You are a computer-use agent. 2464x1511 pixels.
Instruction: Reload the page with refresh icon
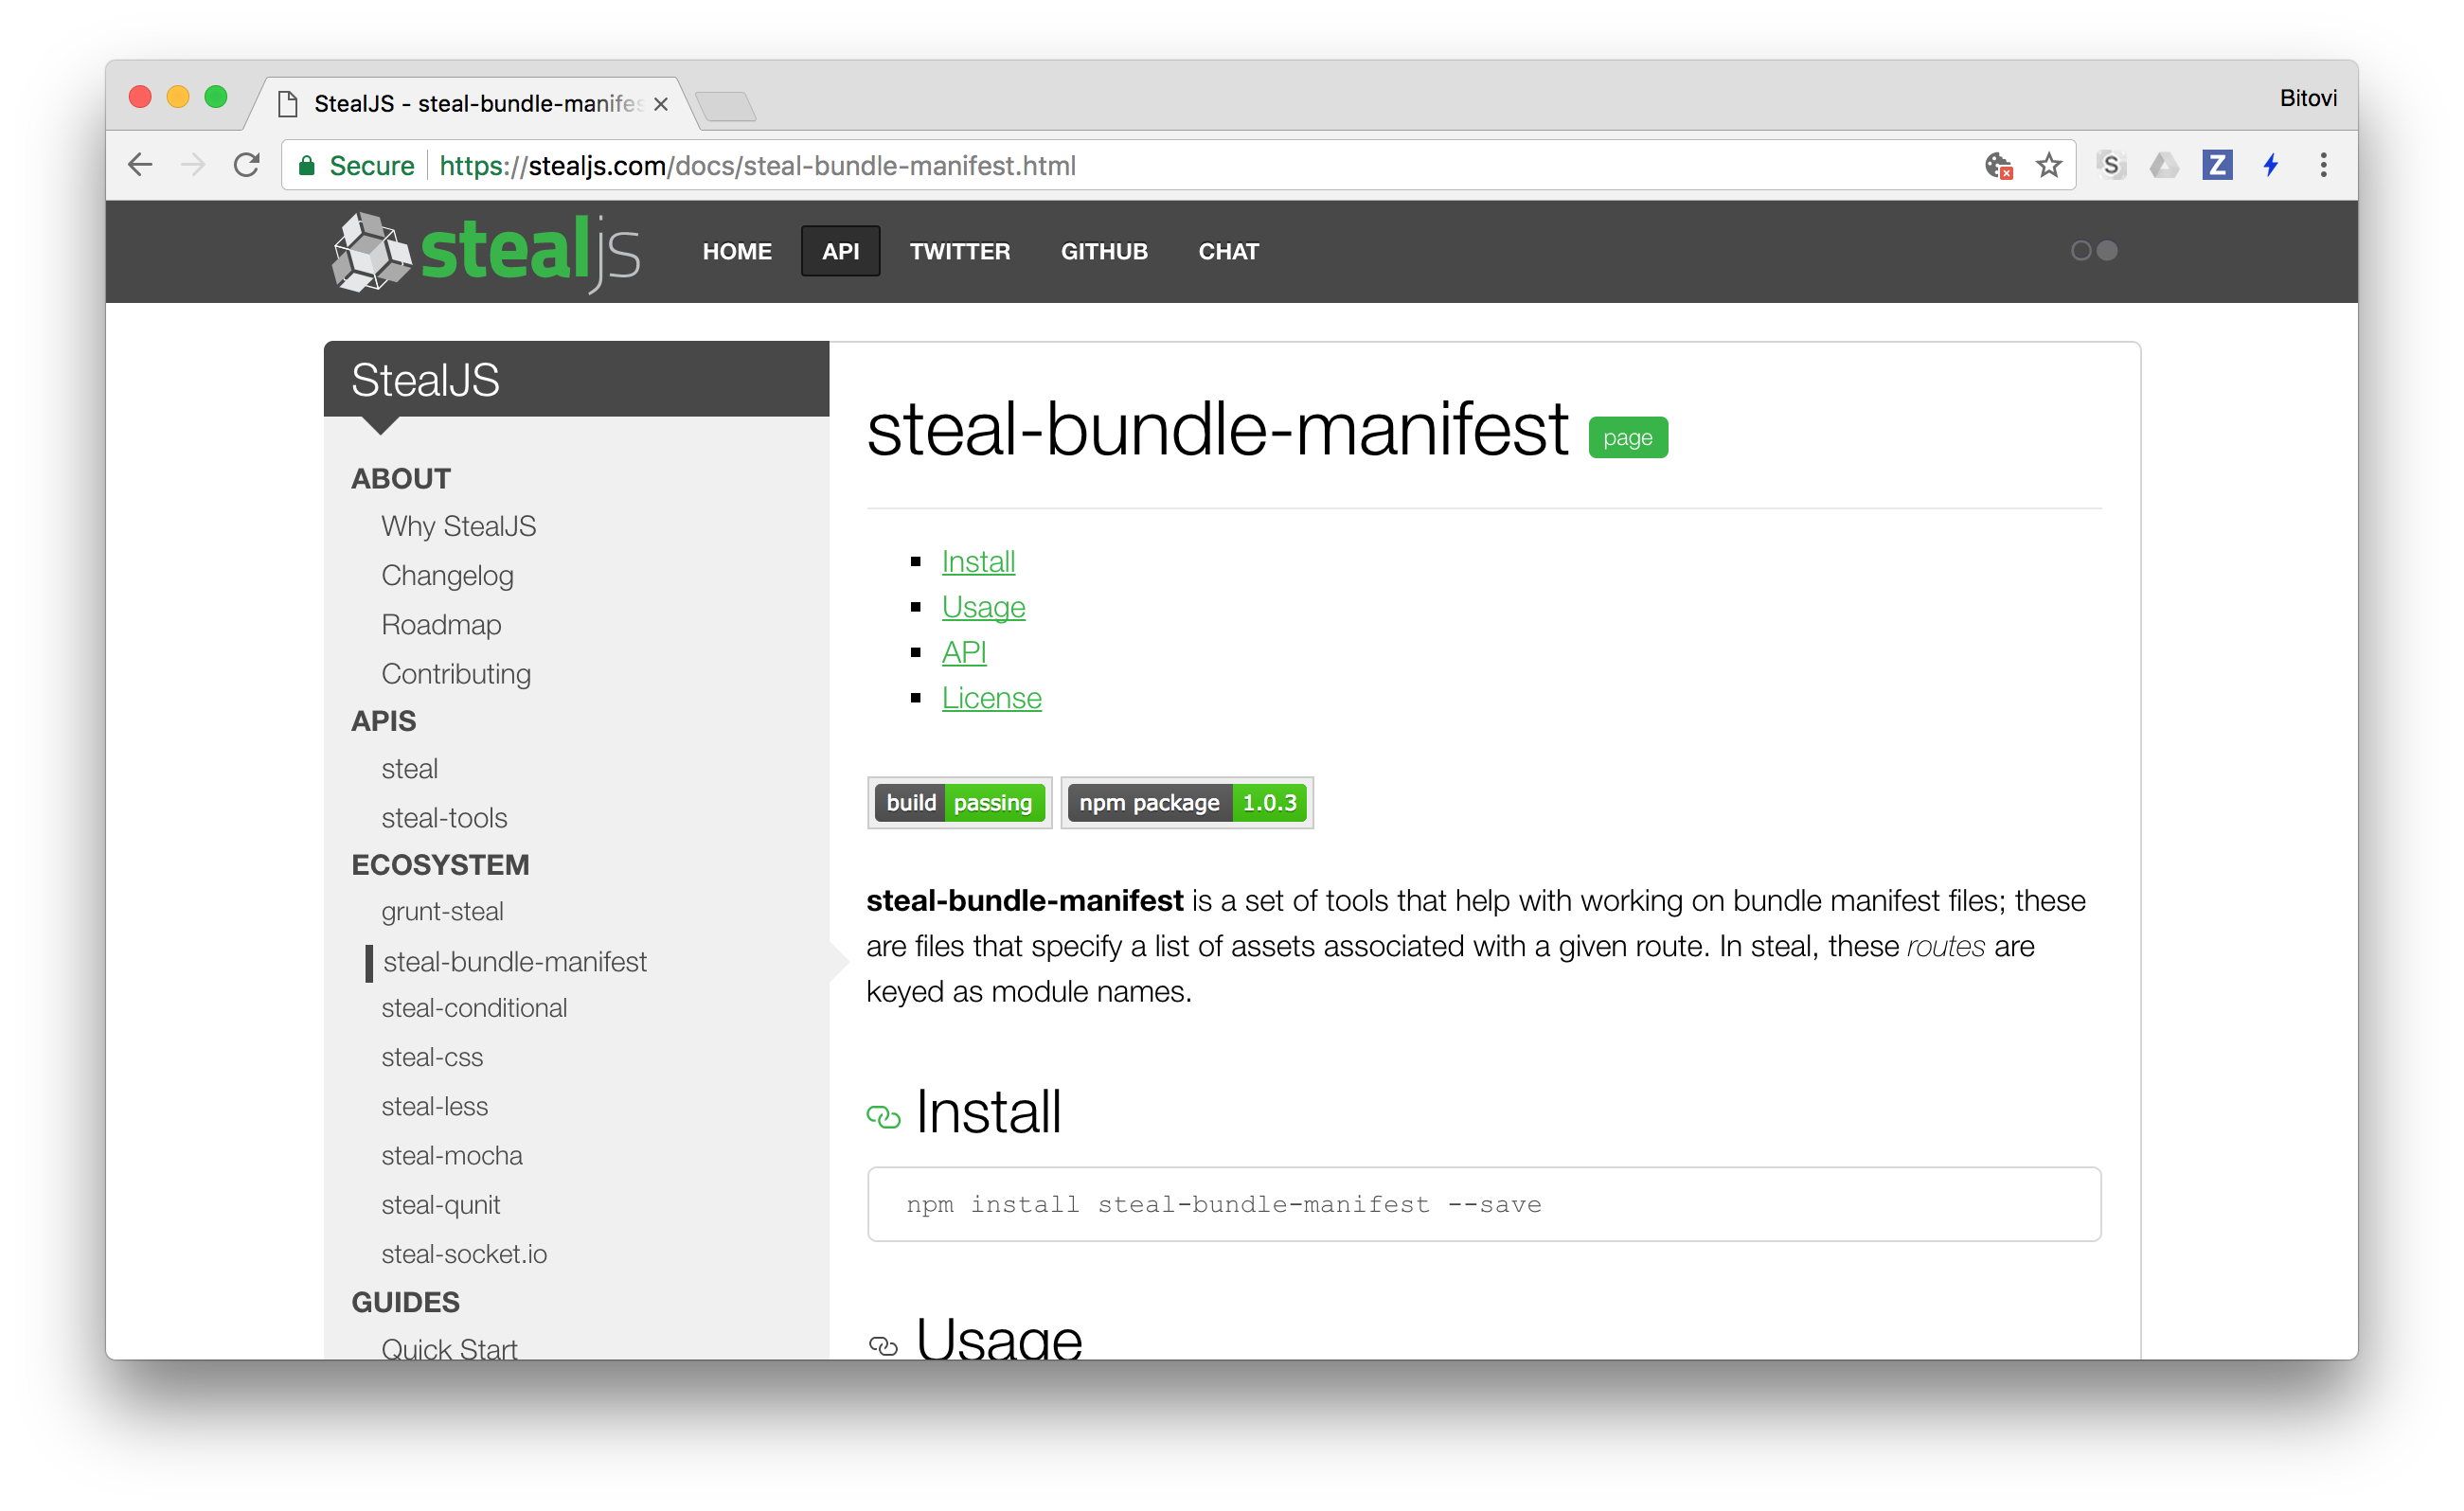tap(247, 165)
